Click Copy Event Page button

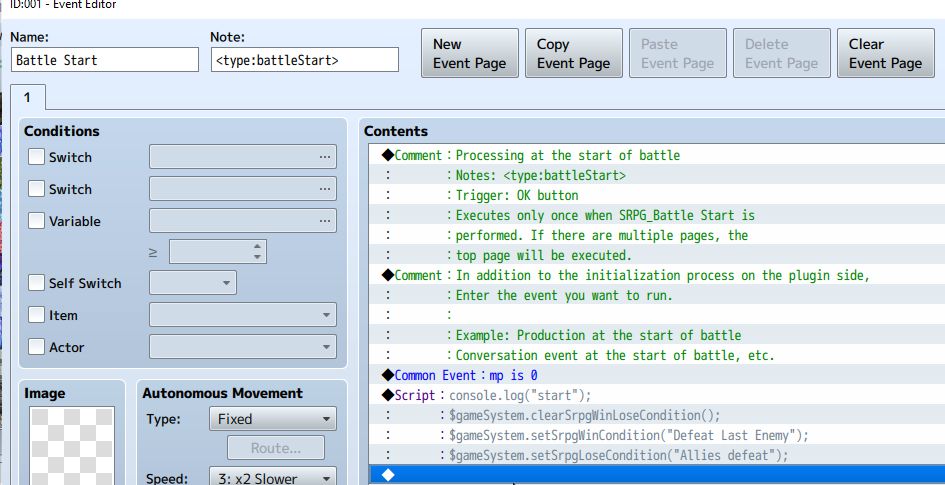pos(574,53)
